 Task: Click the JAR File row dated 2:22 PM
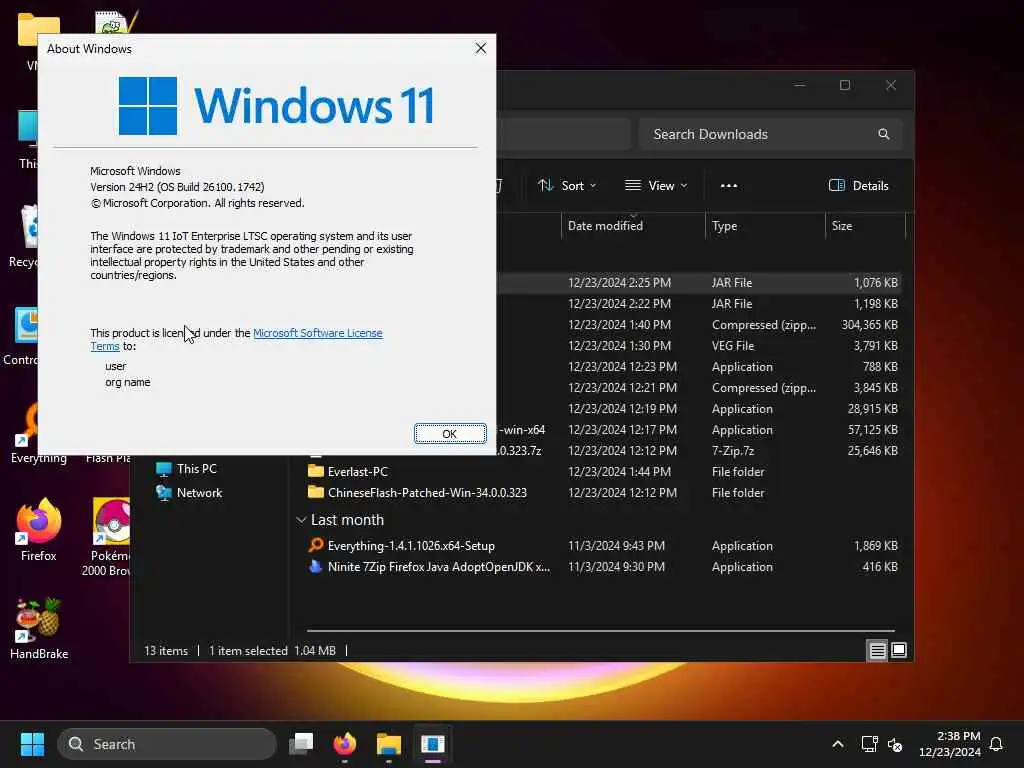699,304
